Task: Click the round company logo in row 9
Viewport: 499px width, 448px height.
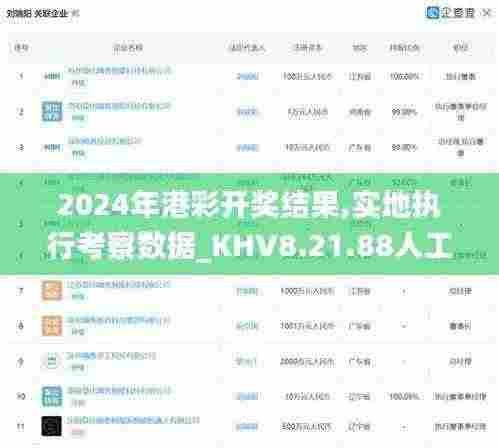Action: point(52,361)
